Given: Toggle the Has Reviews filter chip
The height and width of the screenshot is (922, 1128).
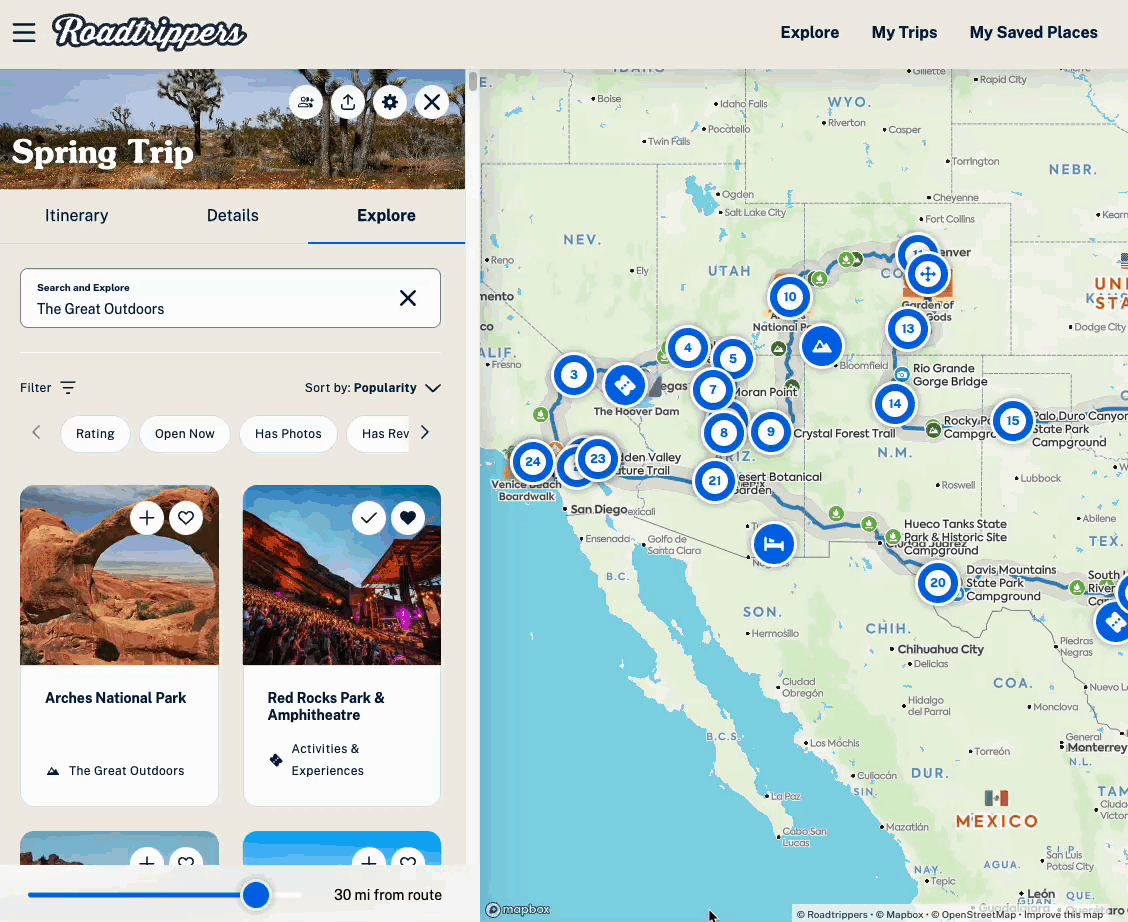Looking at the screenshot, I should pos(378,434).
